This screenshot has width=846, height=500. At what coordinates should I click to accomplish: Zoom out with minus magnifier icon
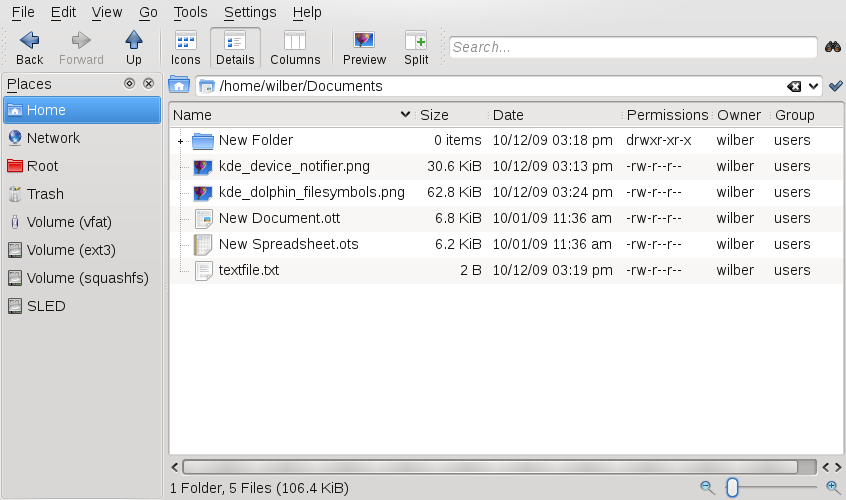(707, 488)
